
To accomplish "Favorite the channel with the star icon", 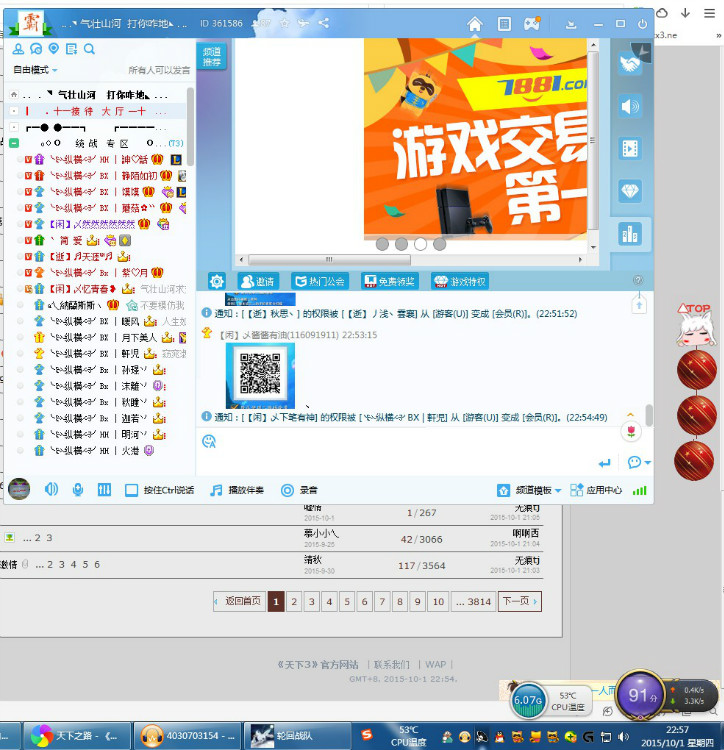I will click(285, 23).
